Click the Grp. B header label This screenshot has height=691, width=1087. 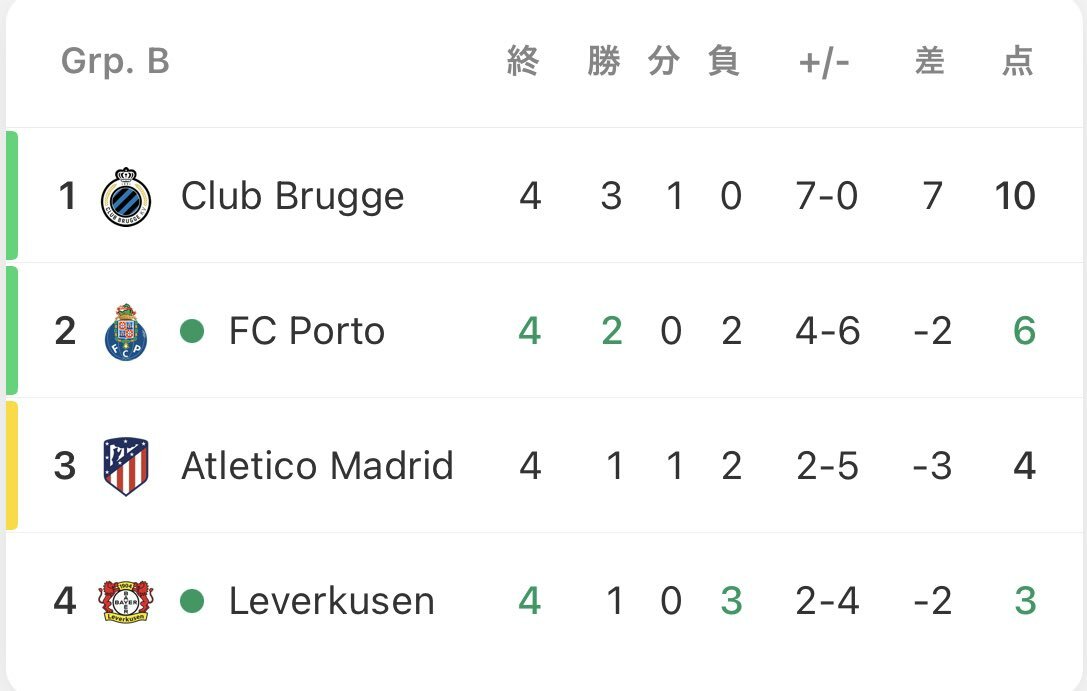pos(115,61)
